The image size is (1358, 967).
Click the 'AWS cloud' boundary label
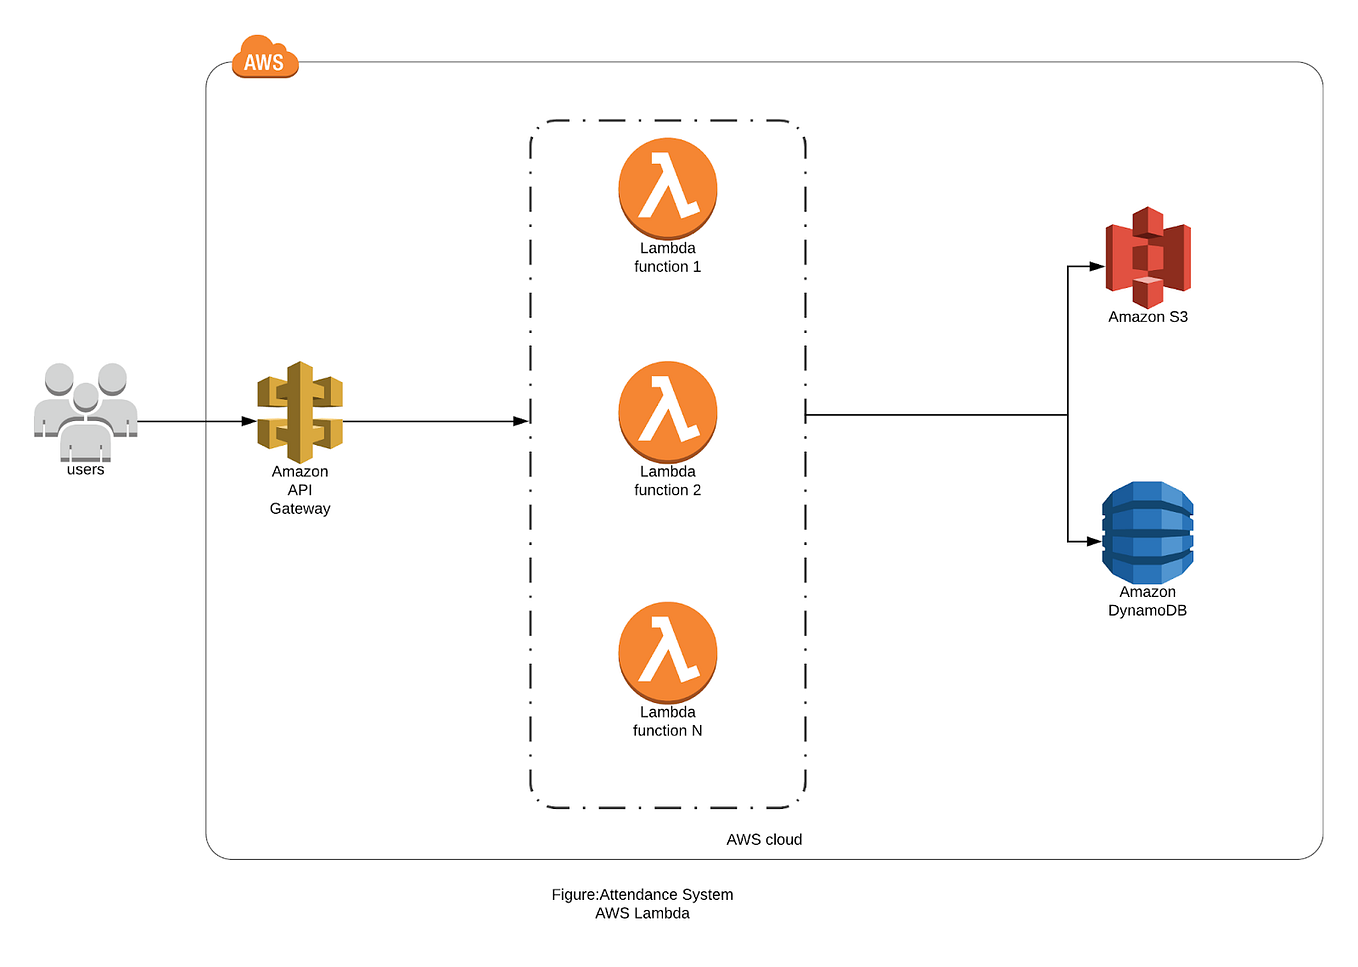[763, 840]
